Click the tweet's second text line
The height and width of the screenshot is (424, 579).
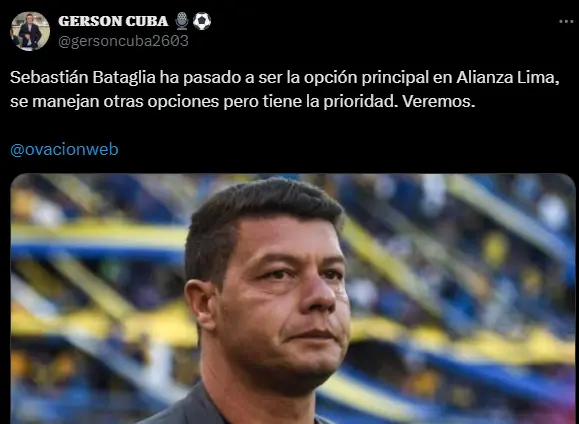tap(243, 102)
